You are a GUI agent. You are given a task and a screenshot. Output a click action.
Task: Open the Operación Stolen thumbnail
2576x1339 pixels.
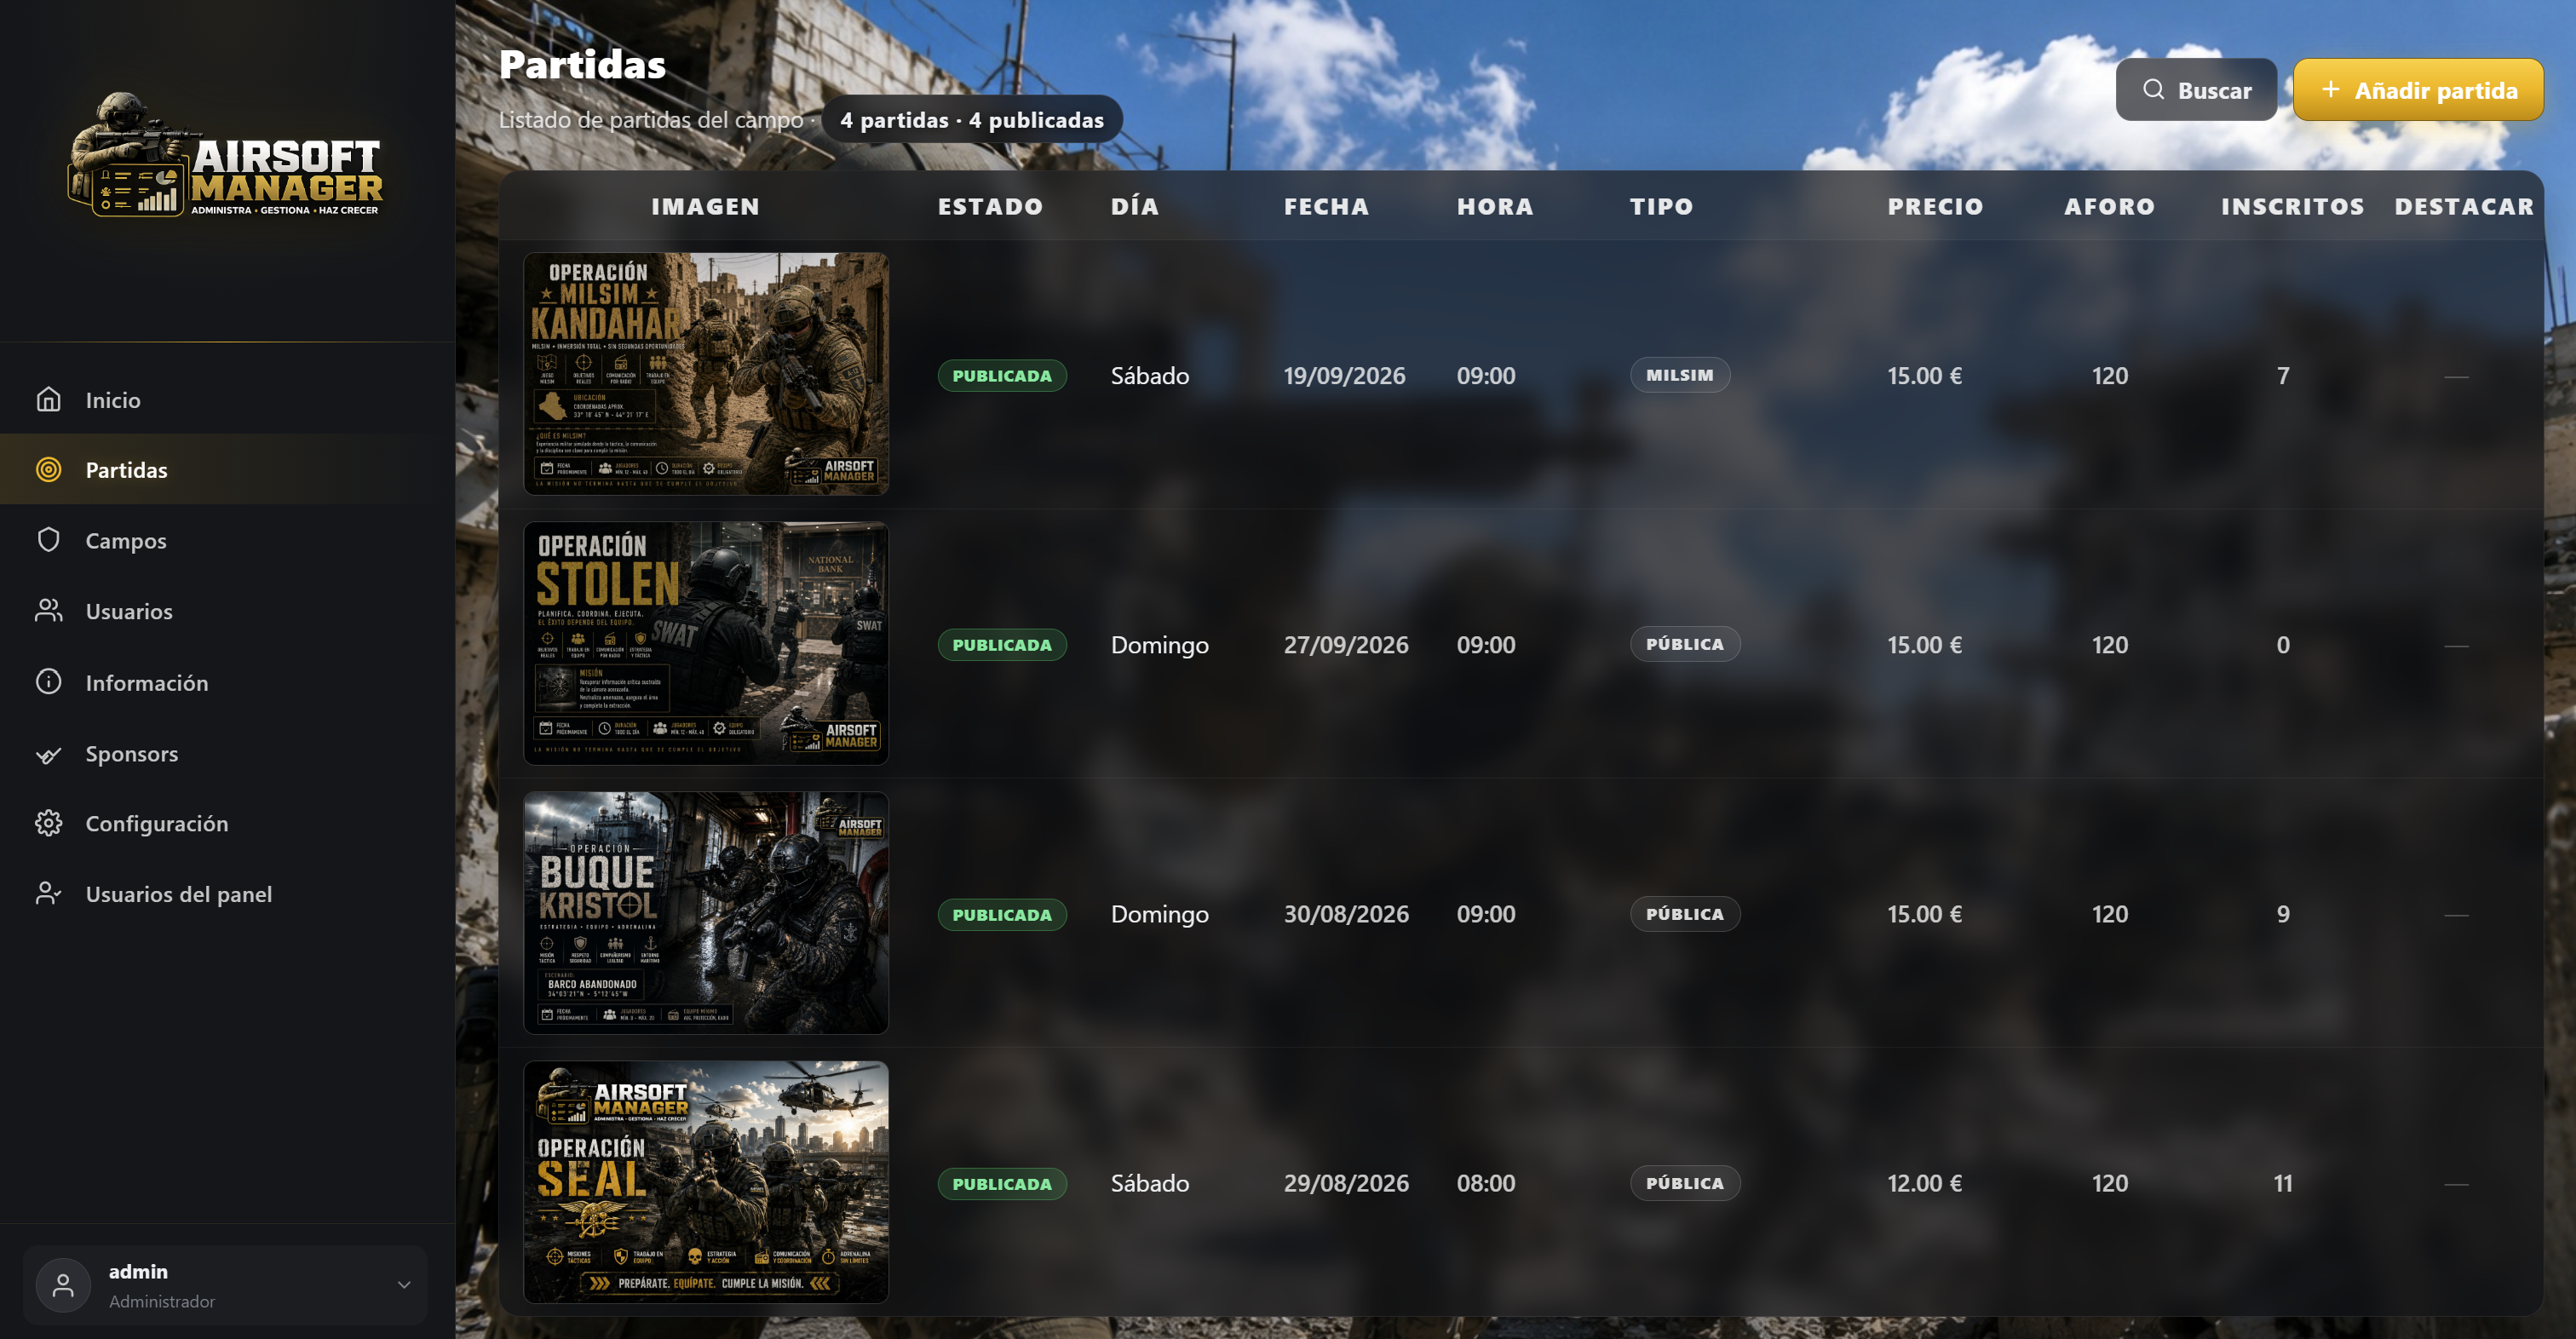706,643
